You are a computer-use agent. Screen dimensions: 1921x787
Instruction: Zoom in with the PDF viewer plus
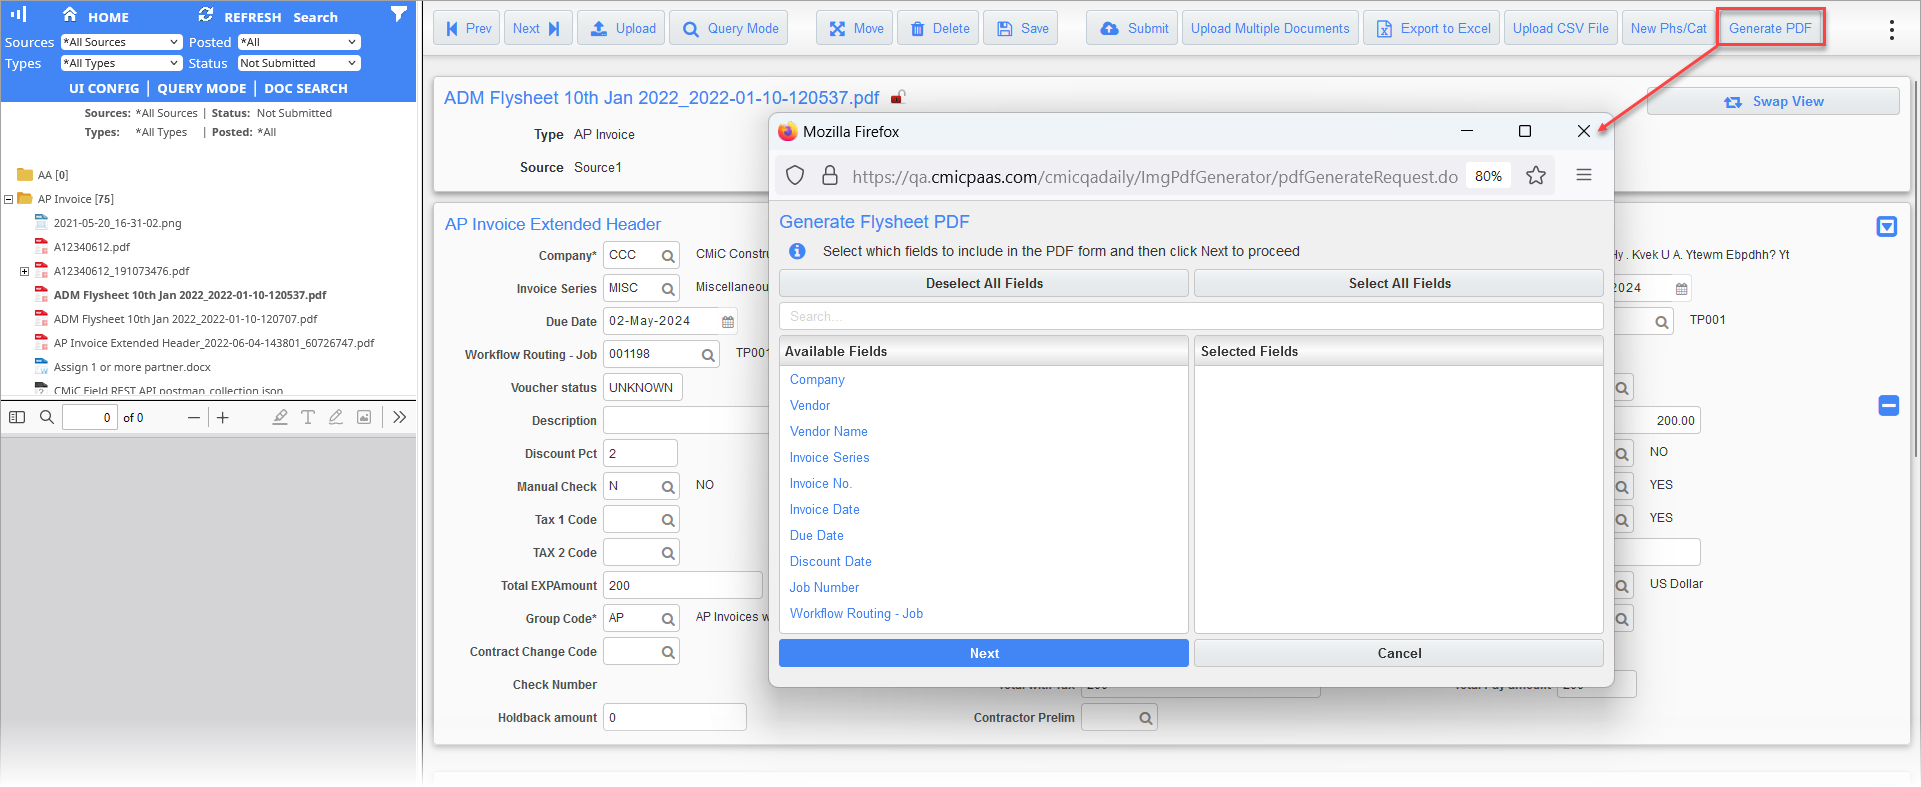click(x=223, y=417)
